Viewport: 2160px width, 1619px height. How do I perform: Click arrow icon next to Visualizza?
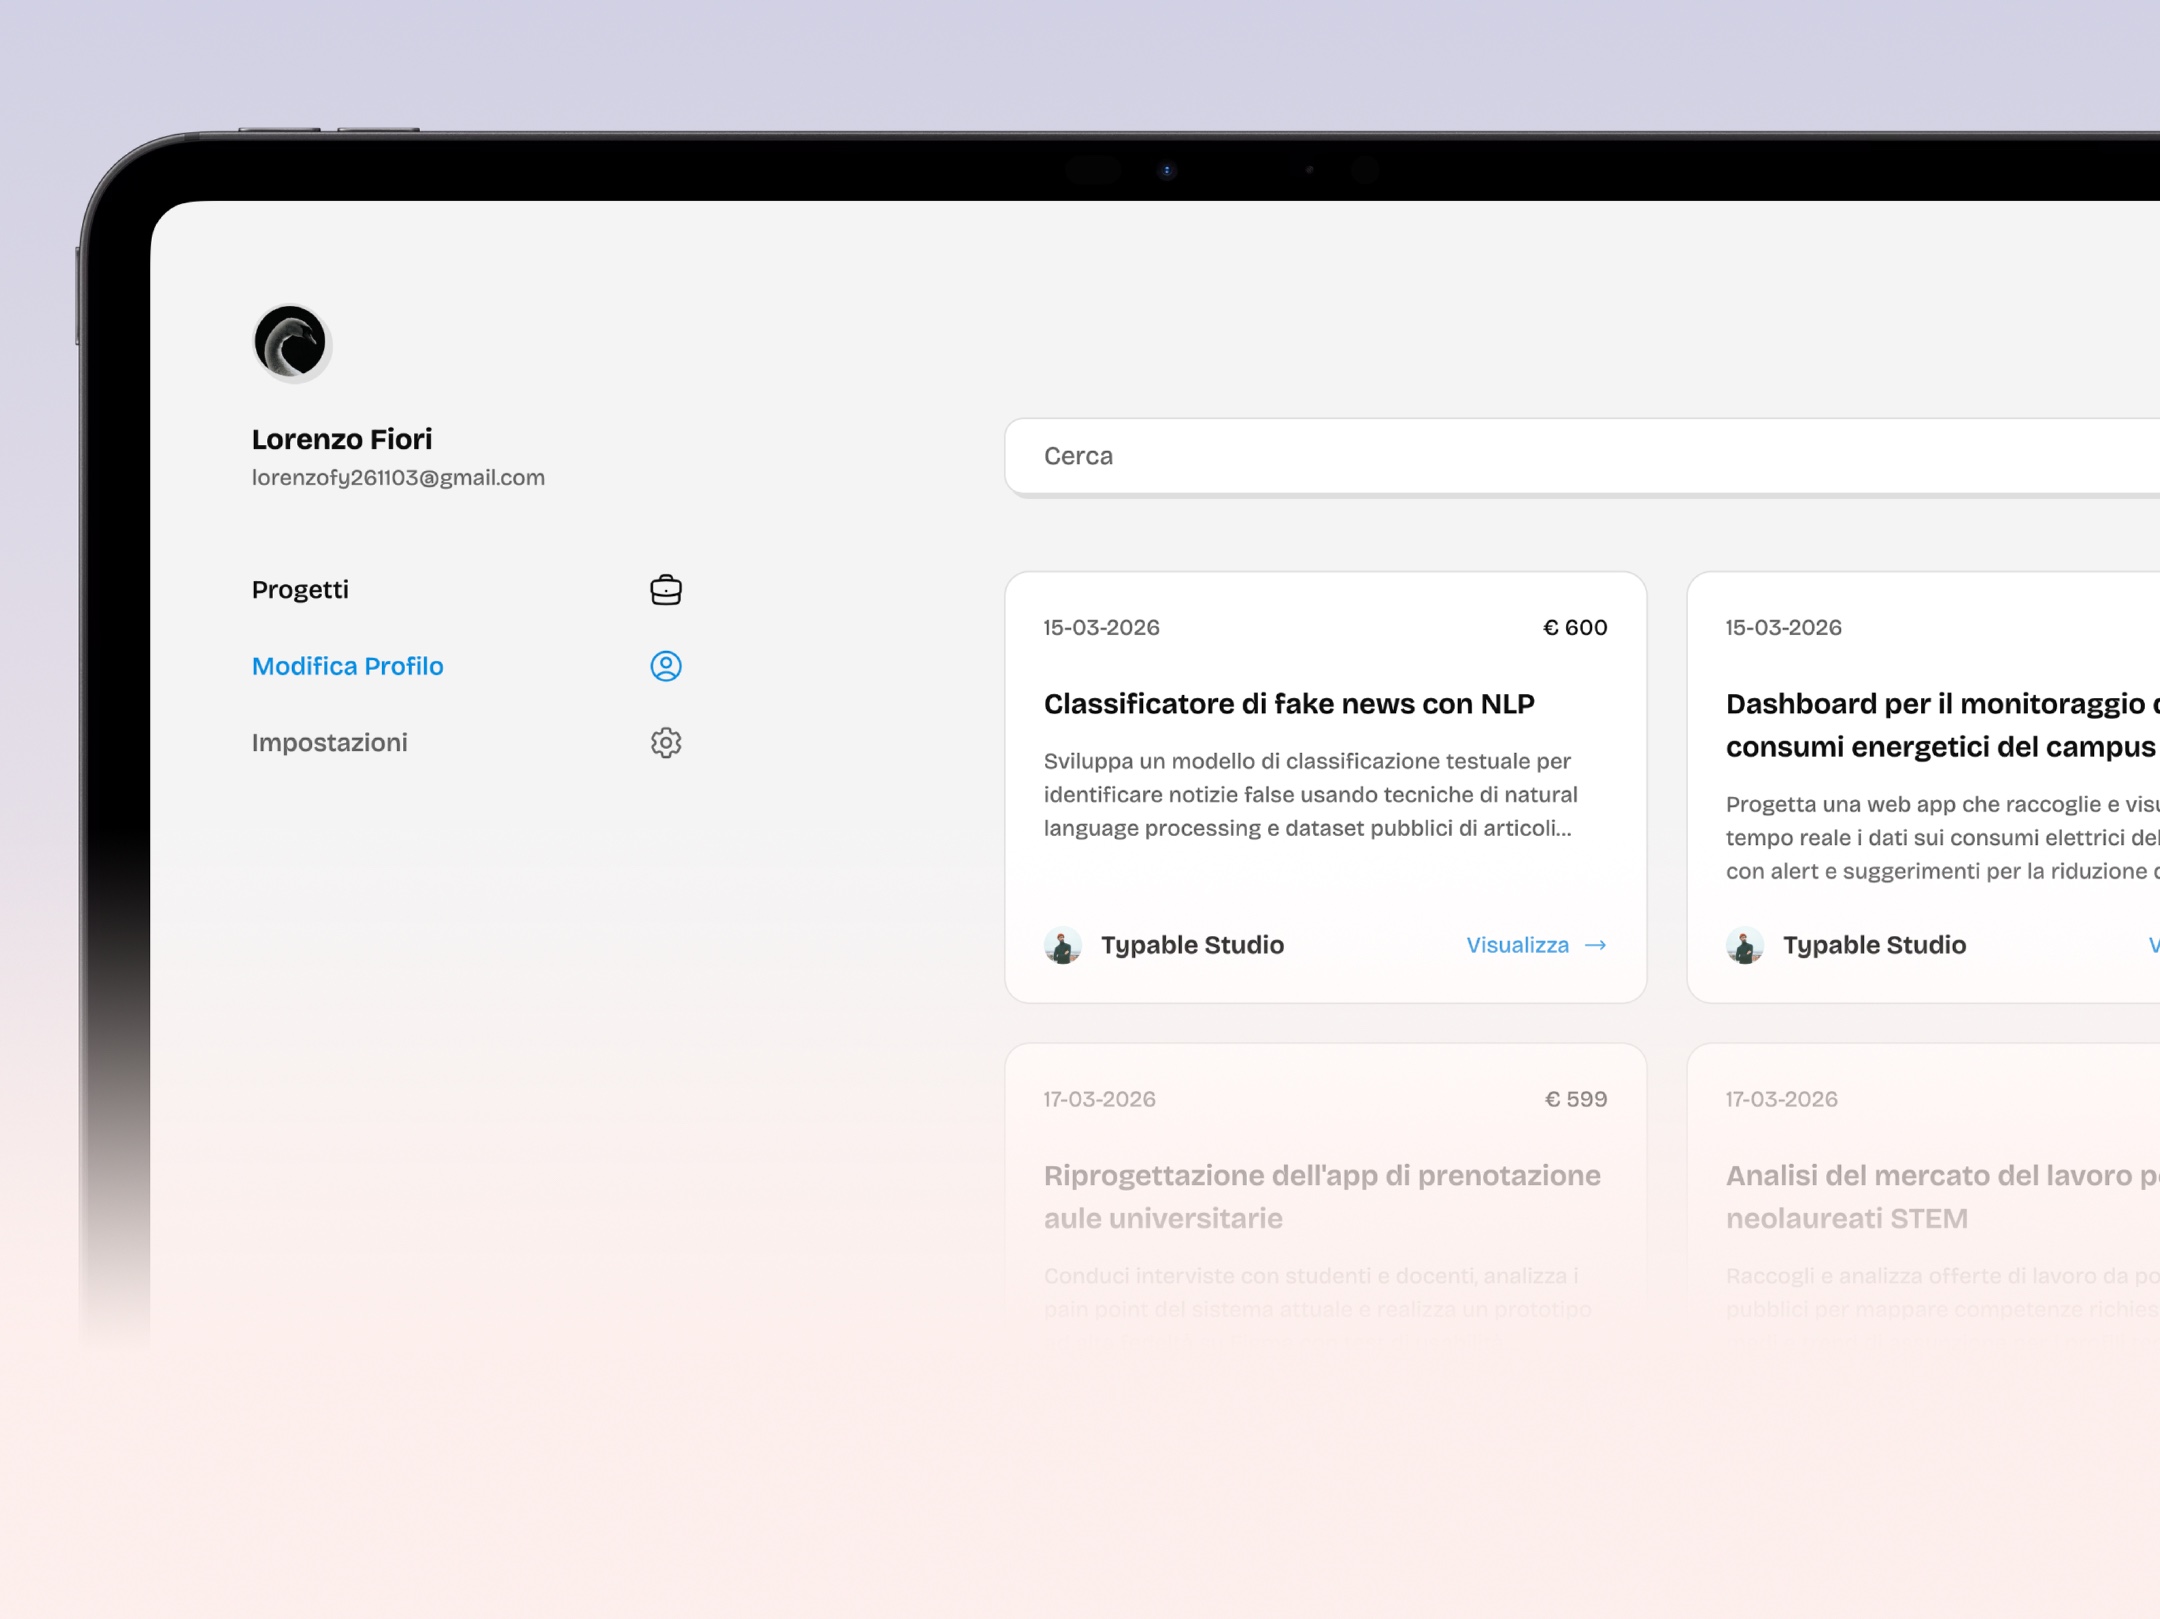1596,945
